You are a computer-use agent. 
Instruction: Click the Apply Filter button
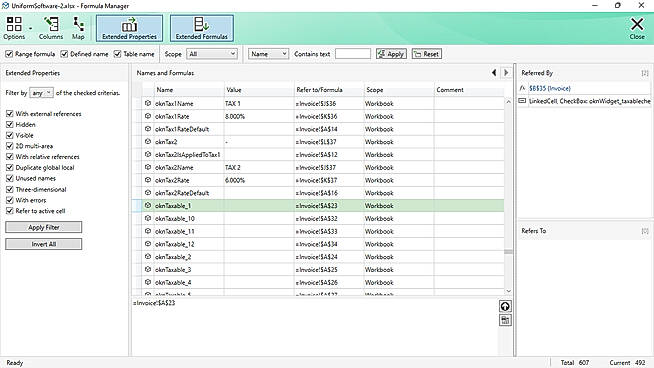coord(43,227)
